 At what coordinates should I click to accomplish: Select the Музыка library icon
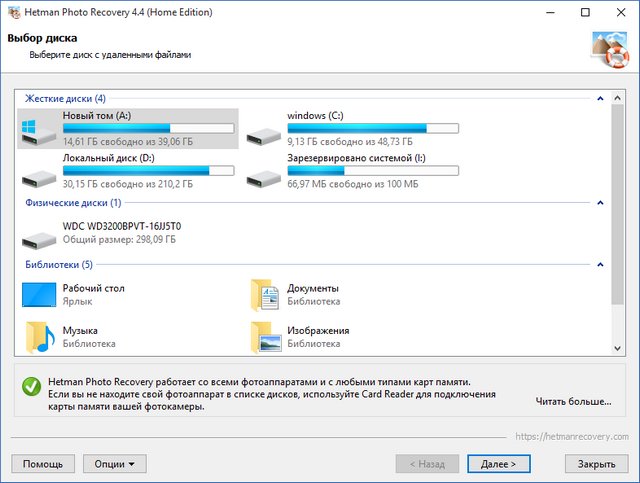point(40,336)
